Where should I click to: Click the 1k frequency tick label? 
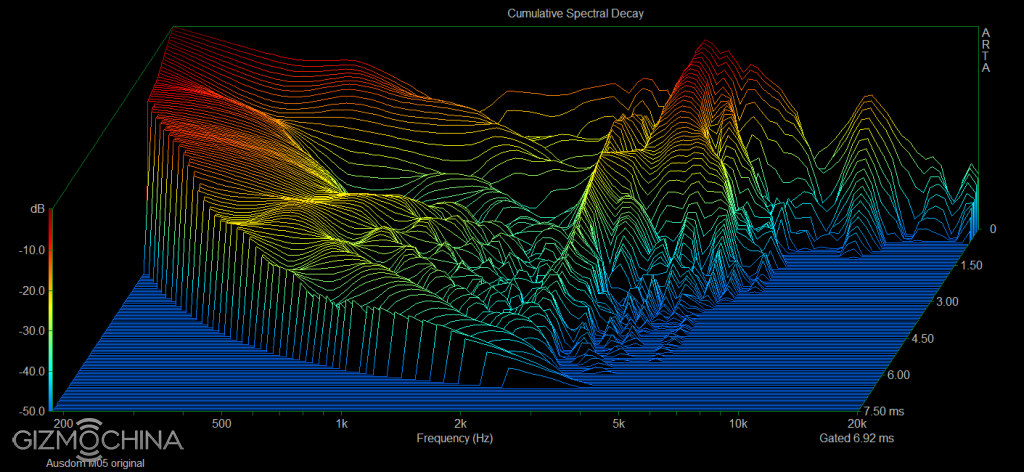tap(341, 424)
